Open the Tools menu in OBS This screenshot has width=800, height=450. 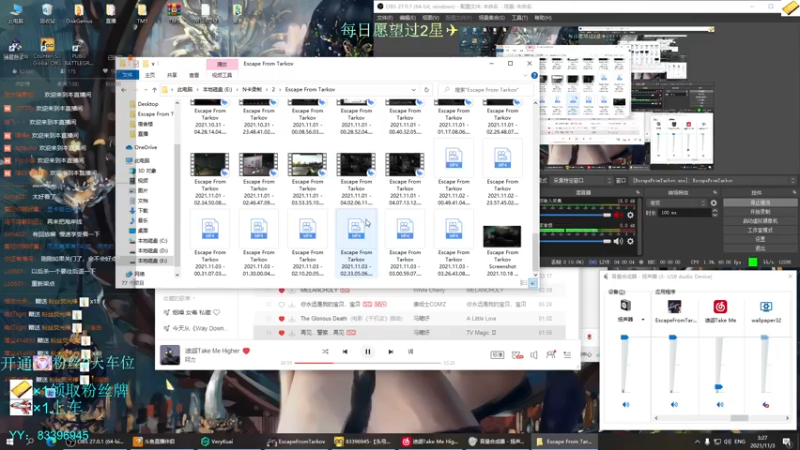tap(519, 18)
